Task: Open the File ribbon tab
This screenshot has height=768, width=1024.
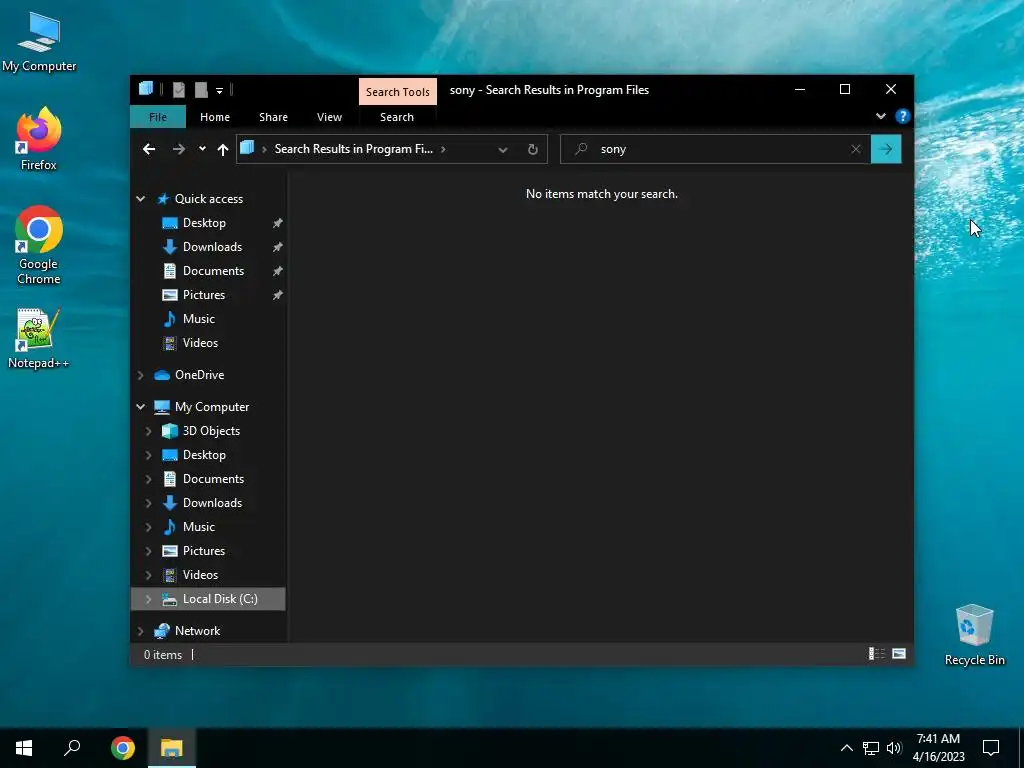Action: [x=158, y=117]
